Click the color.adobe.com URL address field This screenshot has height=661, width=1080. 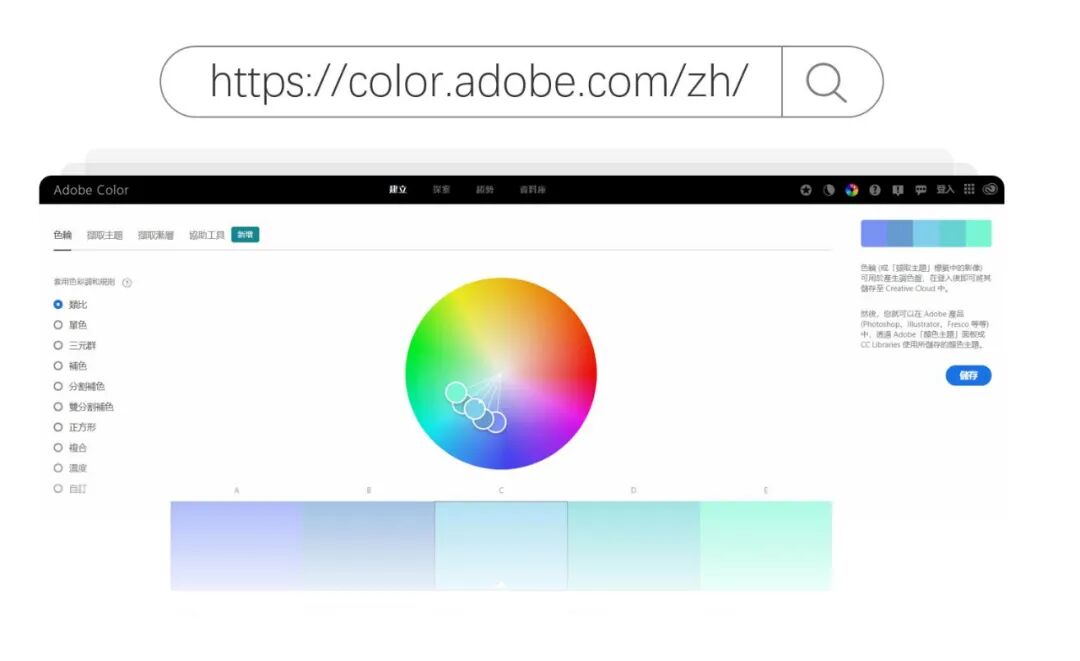pos(472,82)
